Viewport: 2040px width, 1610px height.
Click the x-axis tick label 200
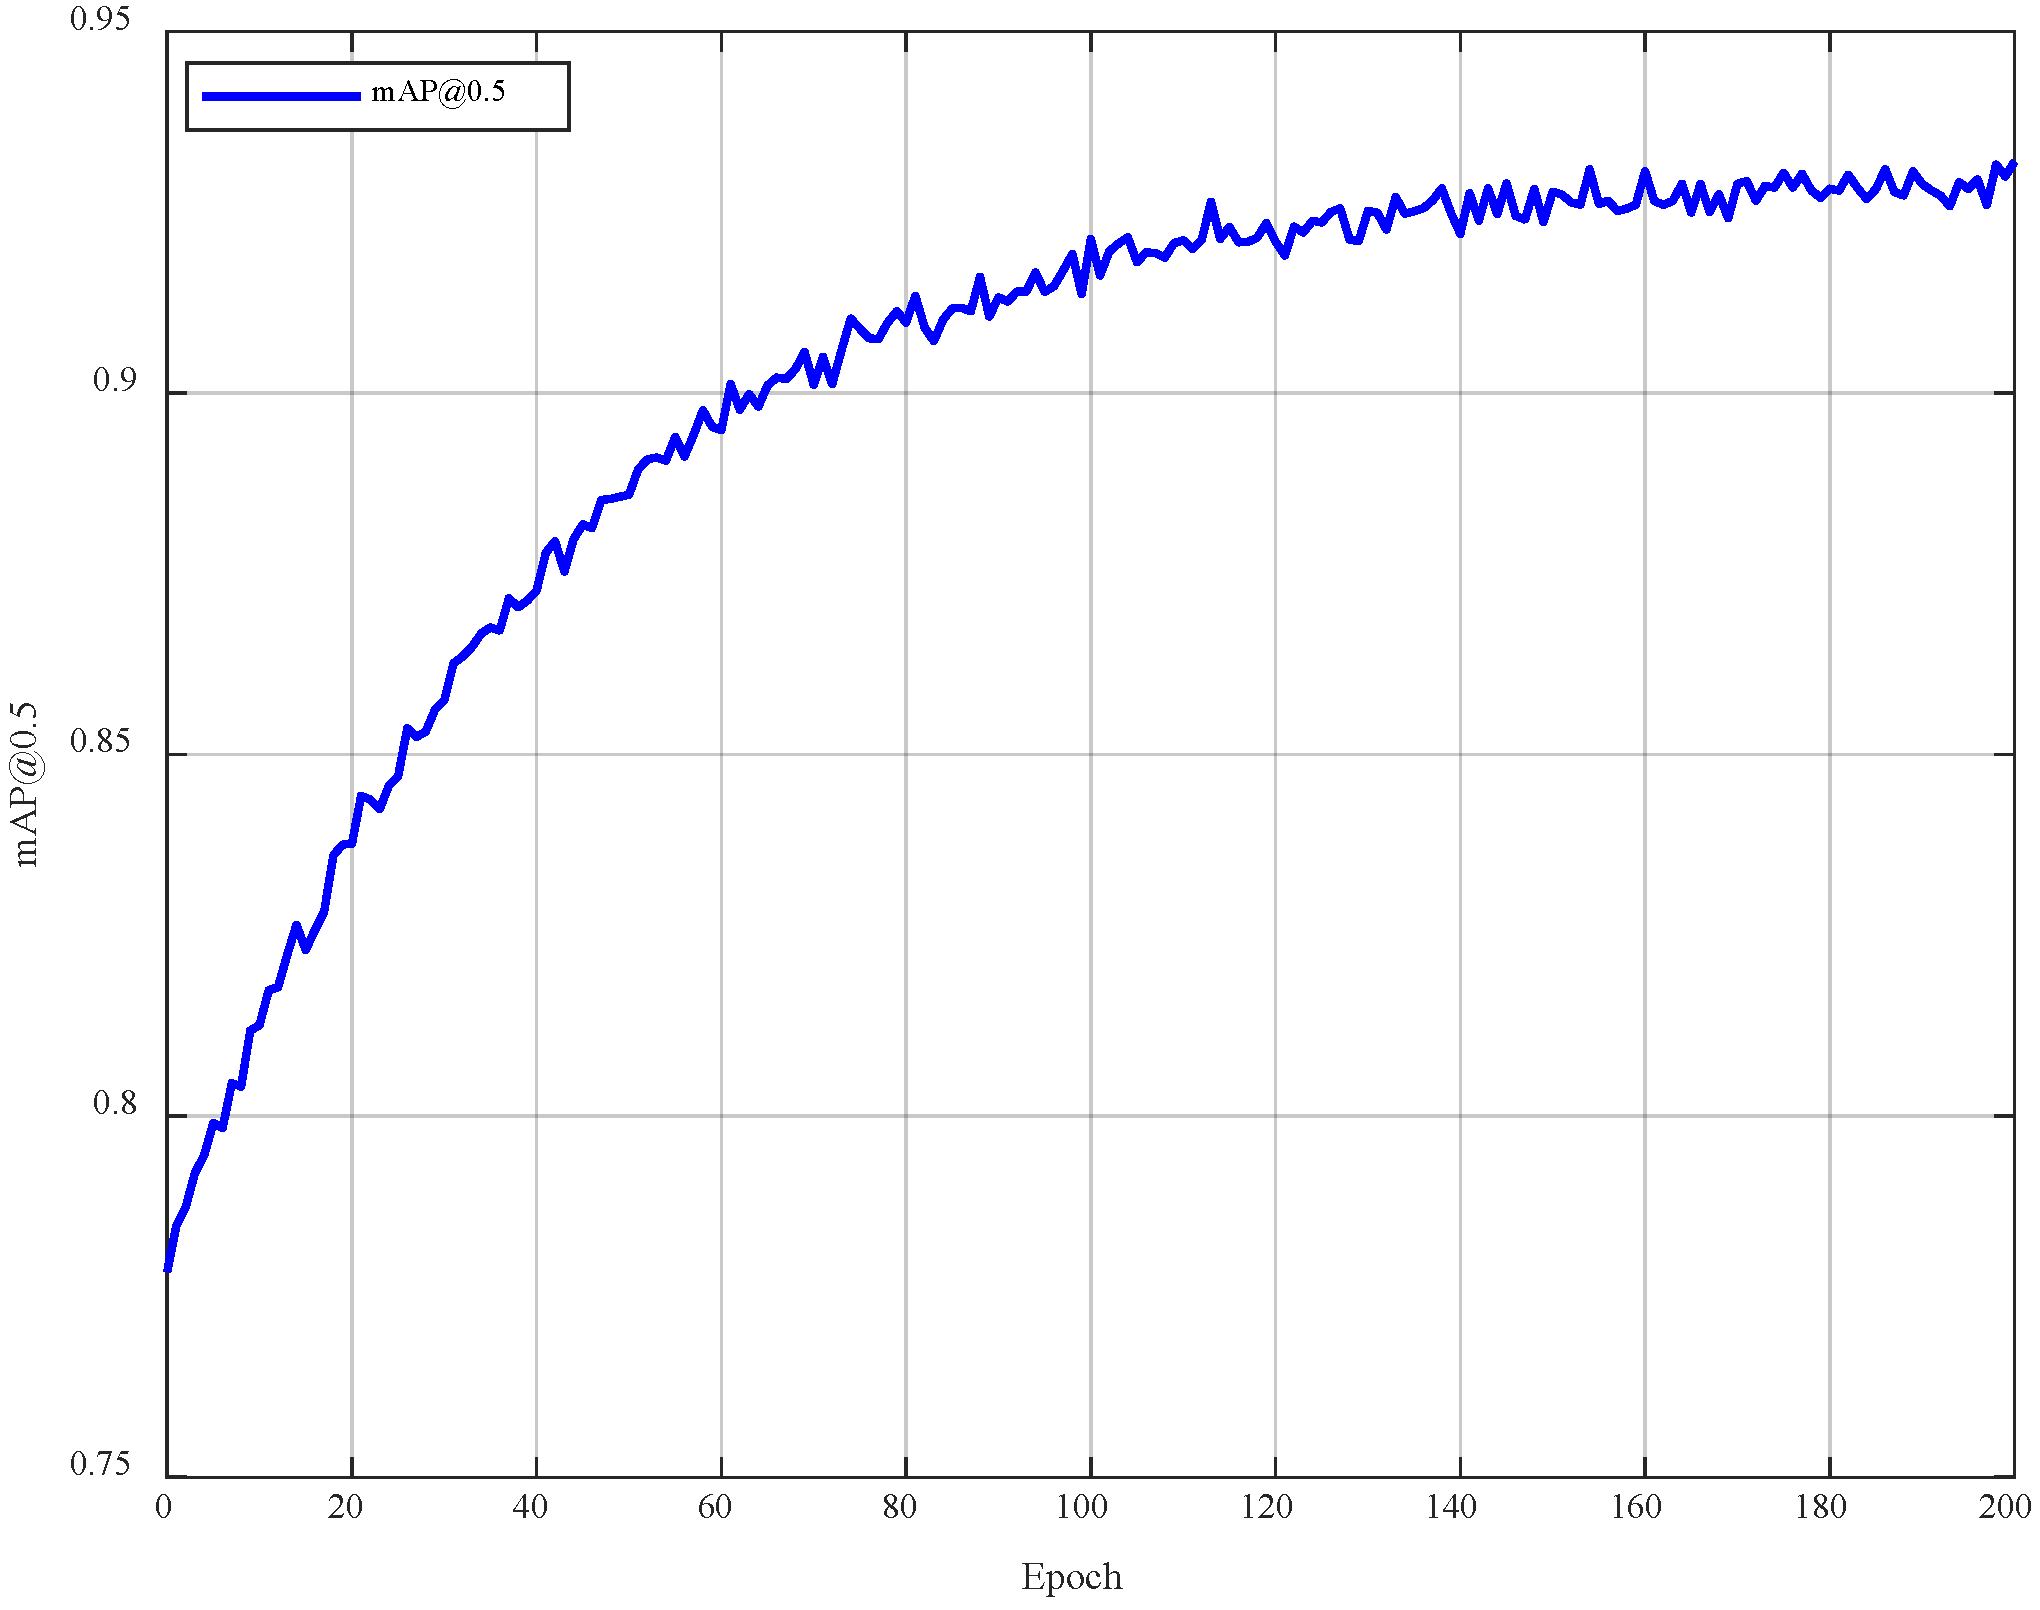point(2005,1507)
